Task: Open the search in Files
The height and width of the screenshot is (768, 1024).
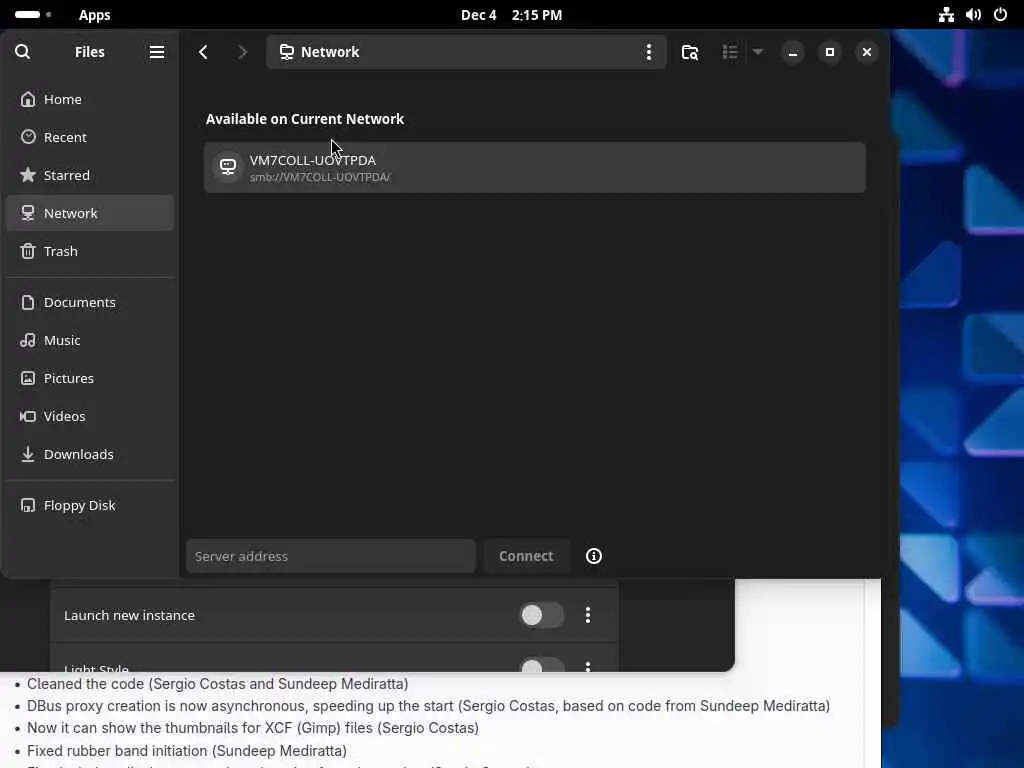Action: 22,52
